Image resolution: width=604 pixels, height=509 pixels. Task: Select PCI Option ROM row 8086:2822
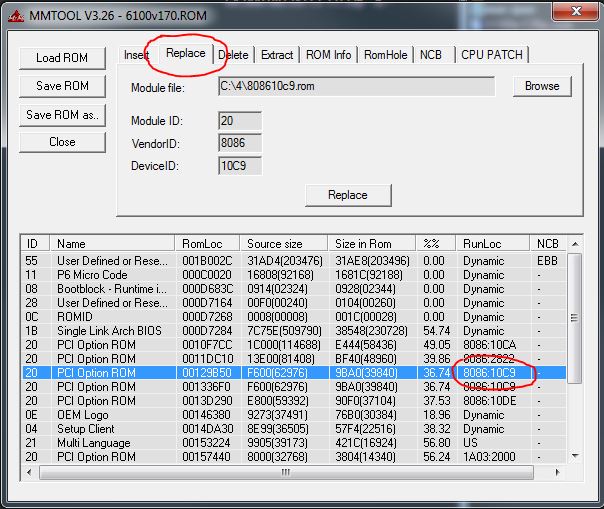(294, 359)
